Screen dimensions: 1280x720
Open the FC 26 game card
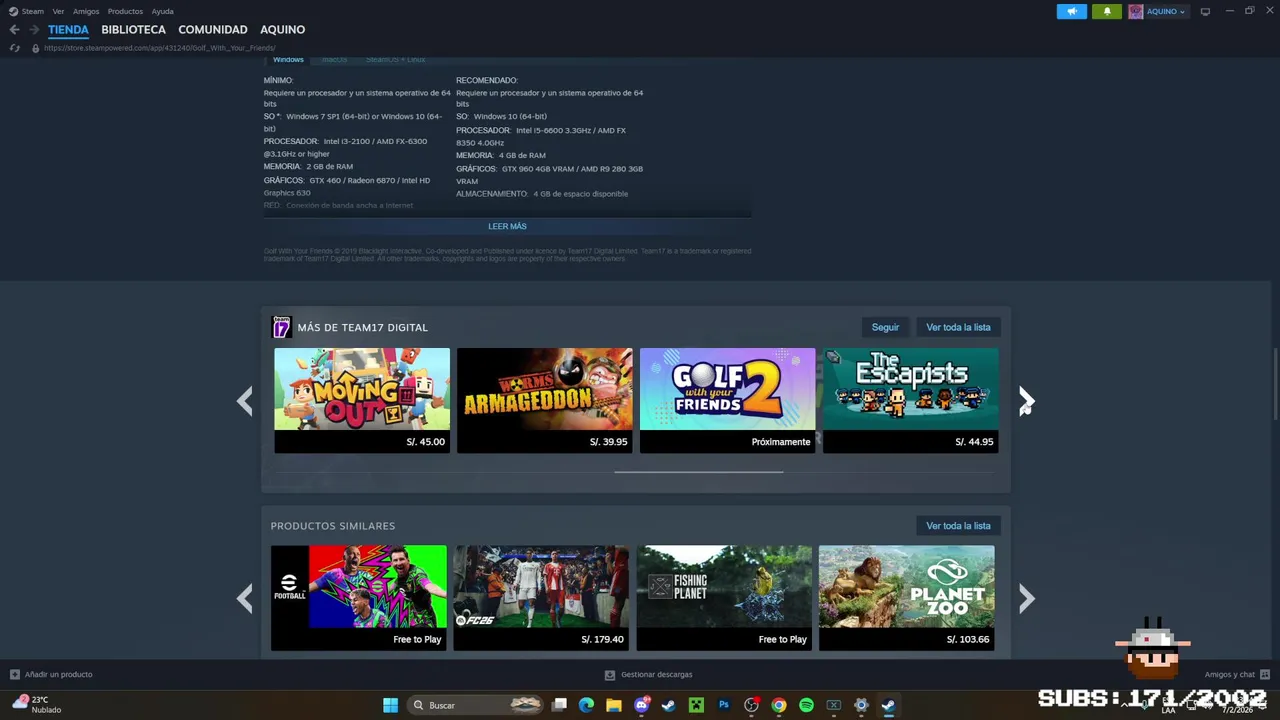coord(541,598)
